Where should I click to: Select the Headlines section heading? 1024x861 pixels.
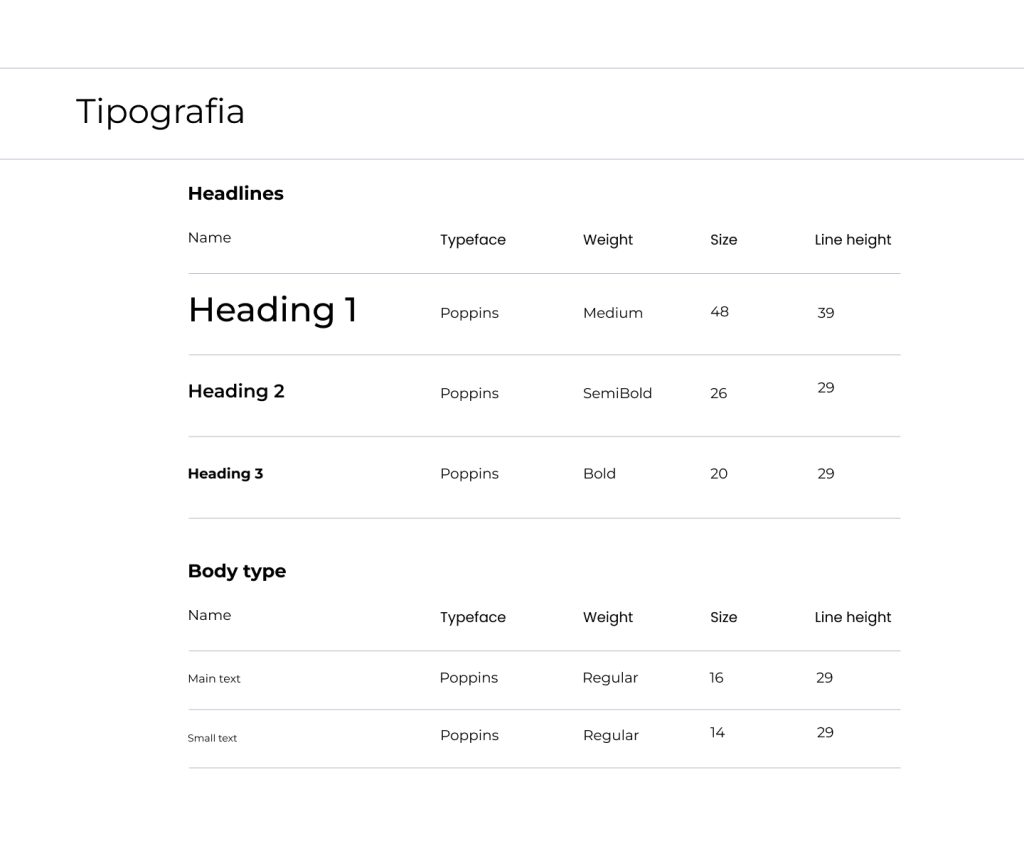tap(236, 194)
